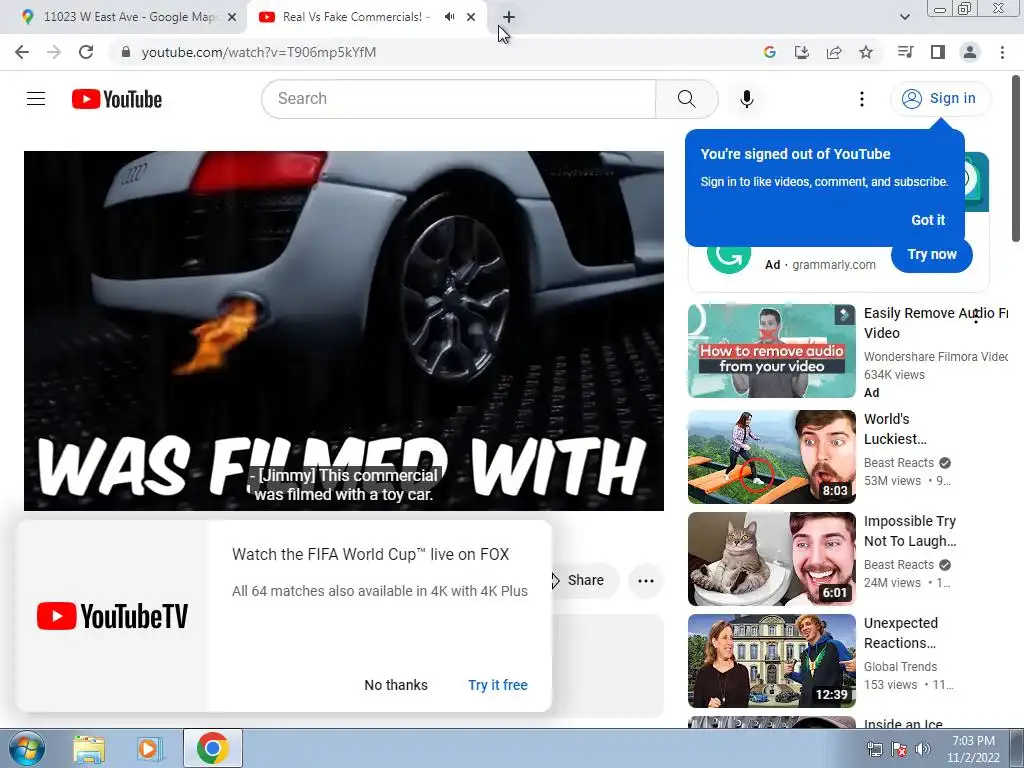Viewport: 1024px width, 768px height.
Task: Bookmark this page with star icon
Action: point(866,52)
